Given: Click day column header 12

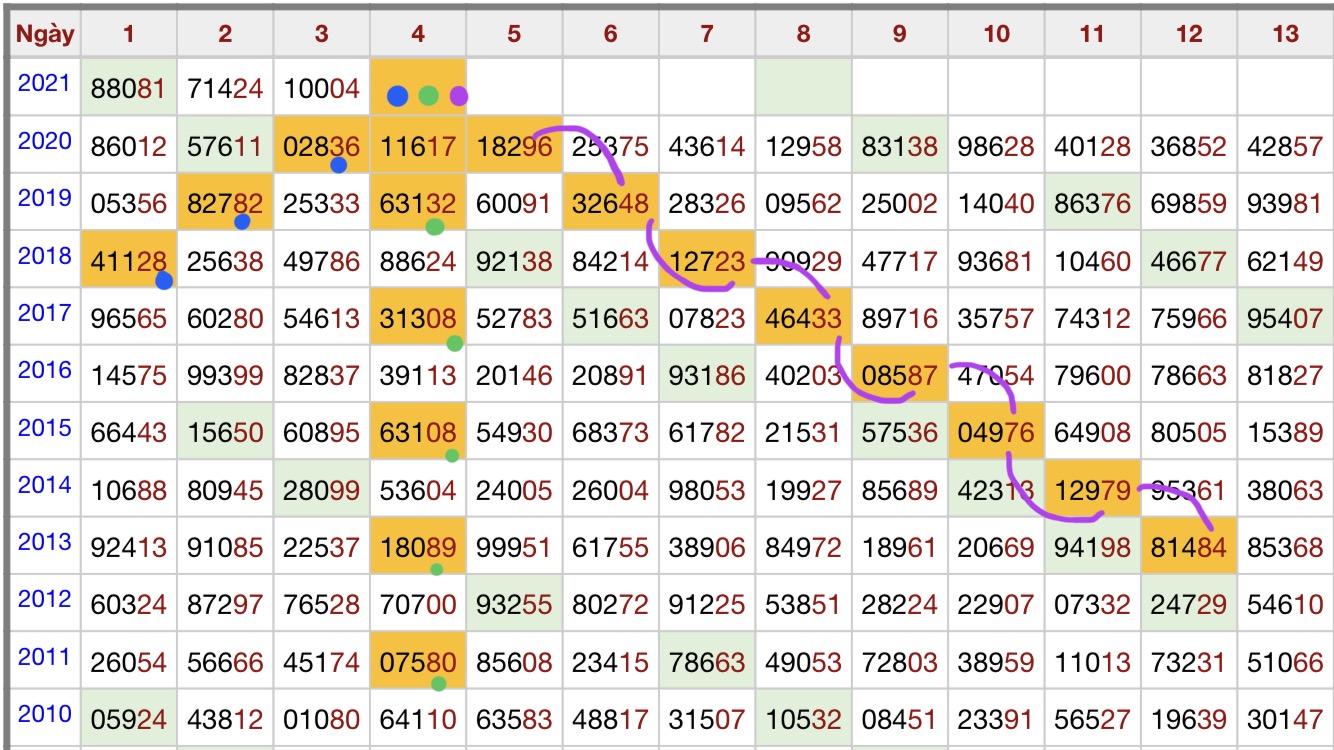Looking at the screenshot, I should (1189, 34).
